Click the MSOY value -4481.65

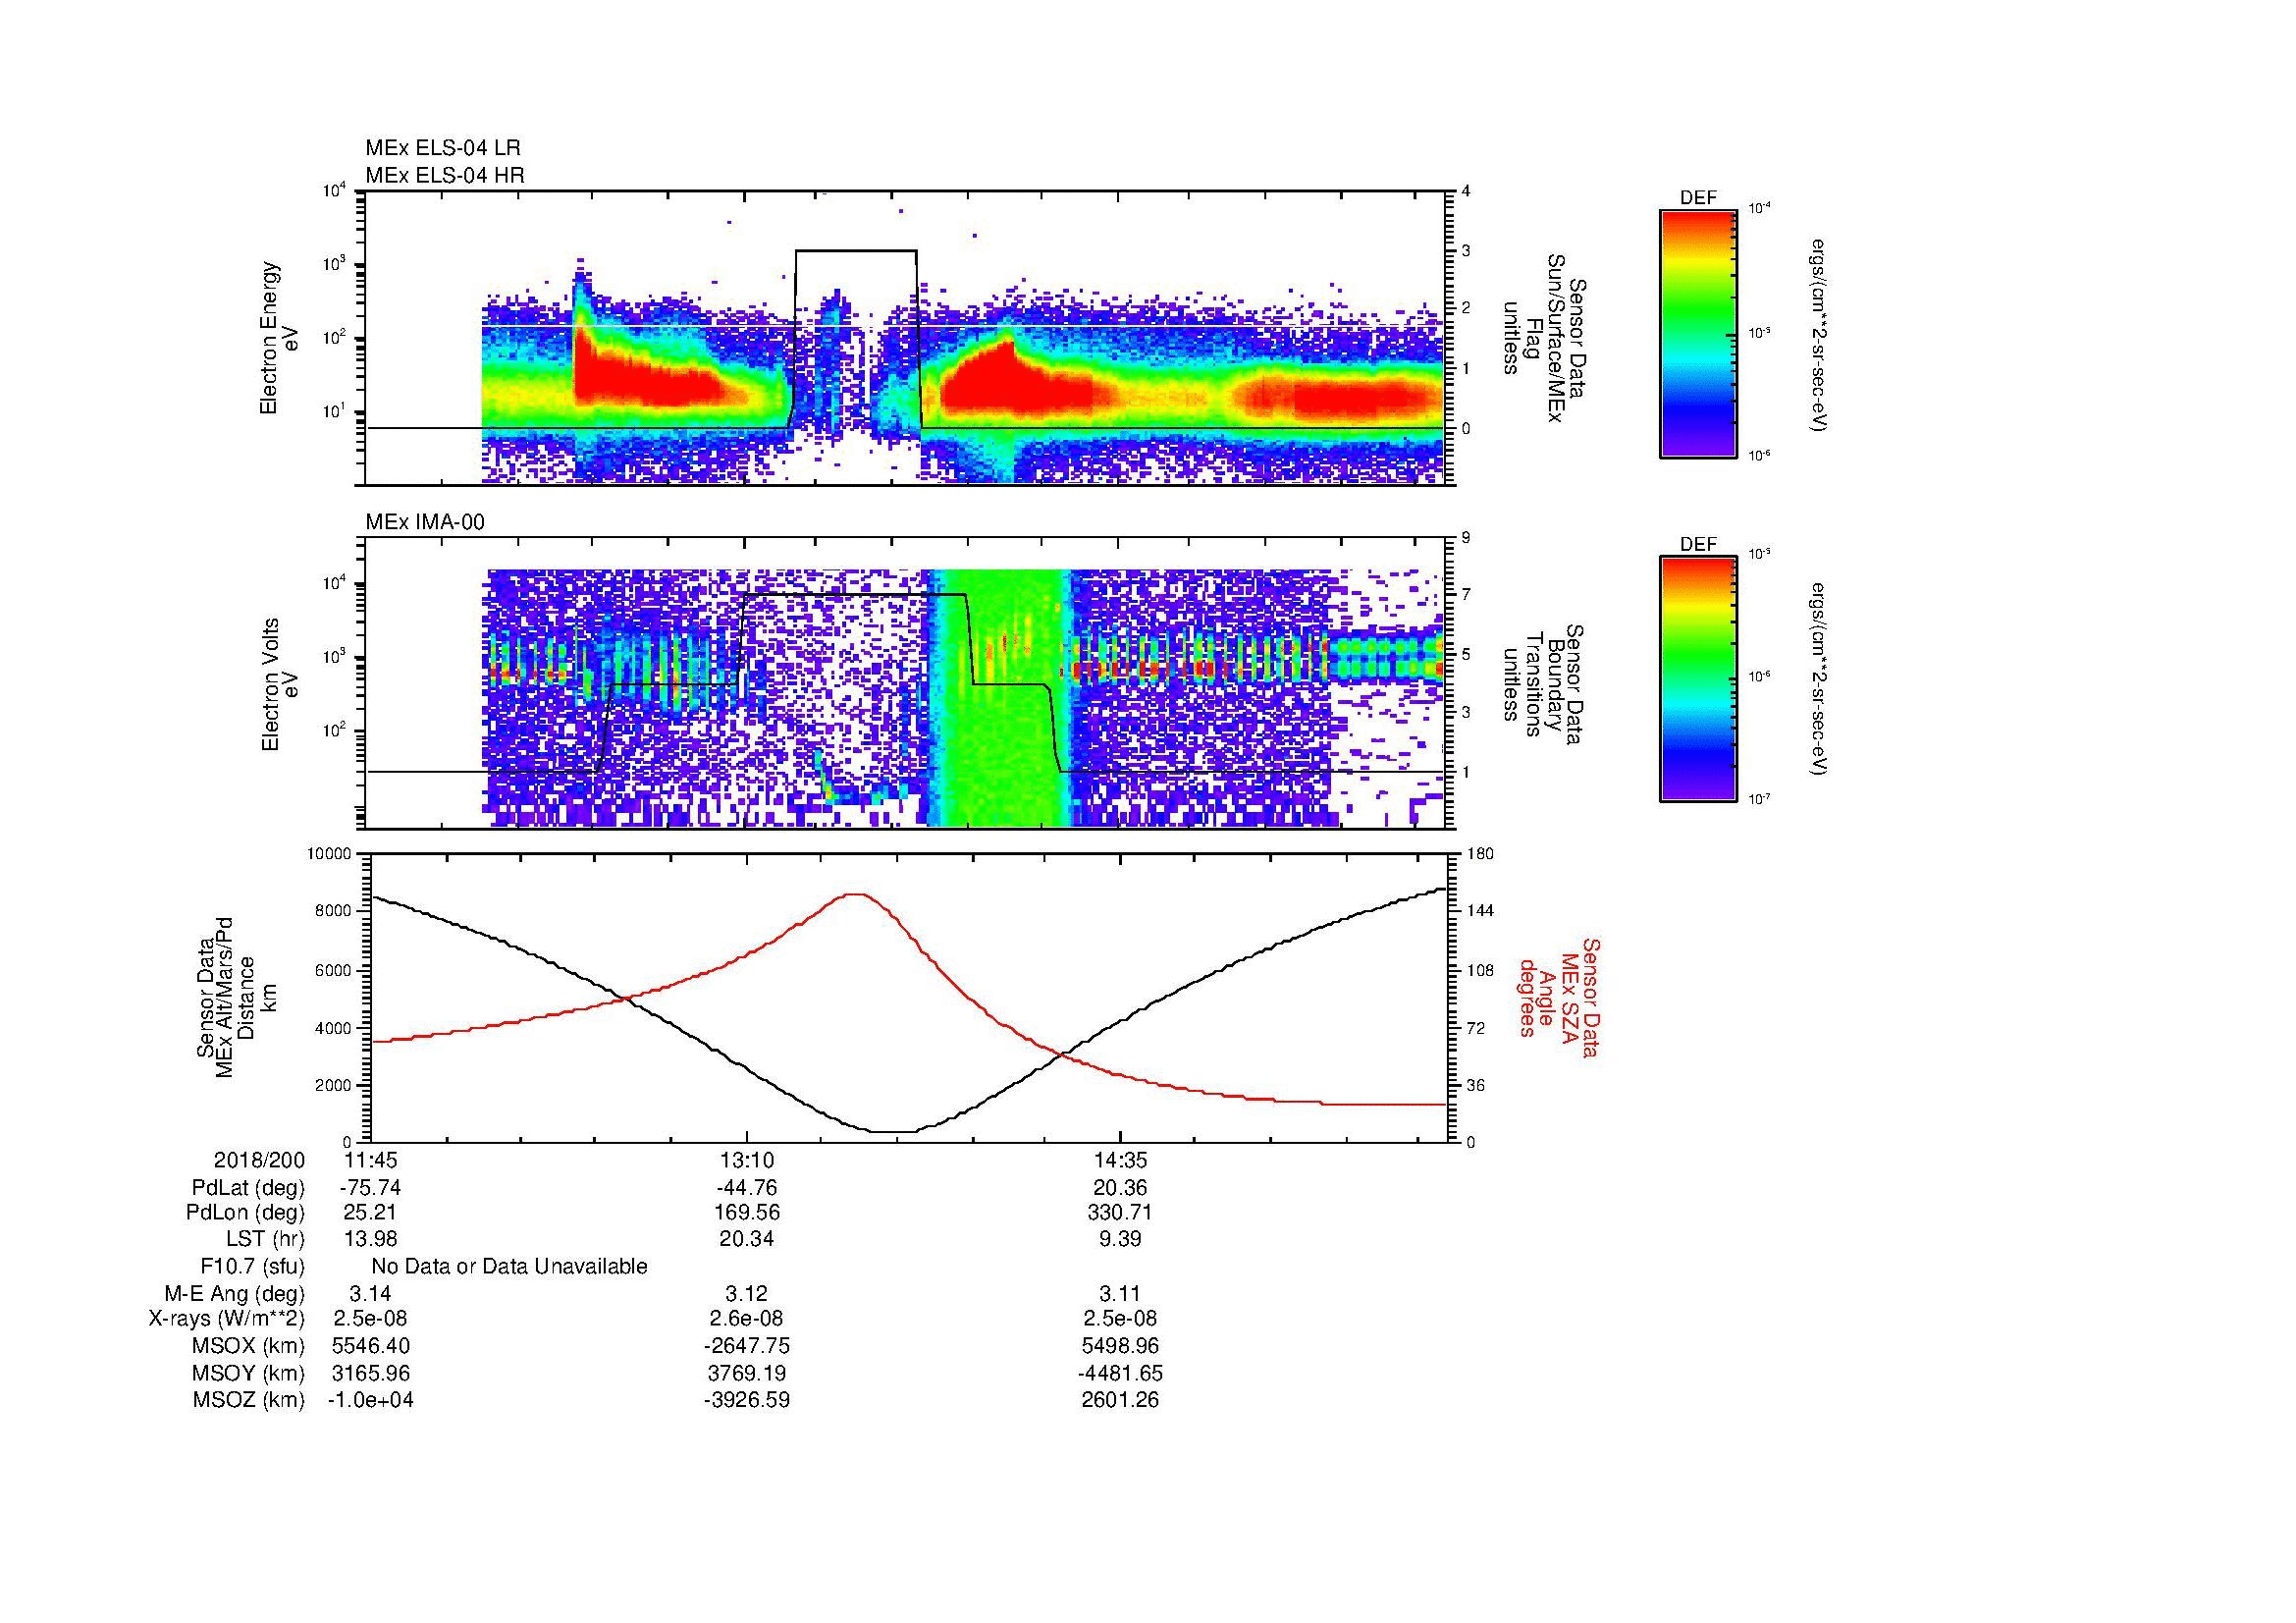click(1120, 1373)
